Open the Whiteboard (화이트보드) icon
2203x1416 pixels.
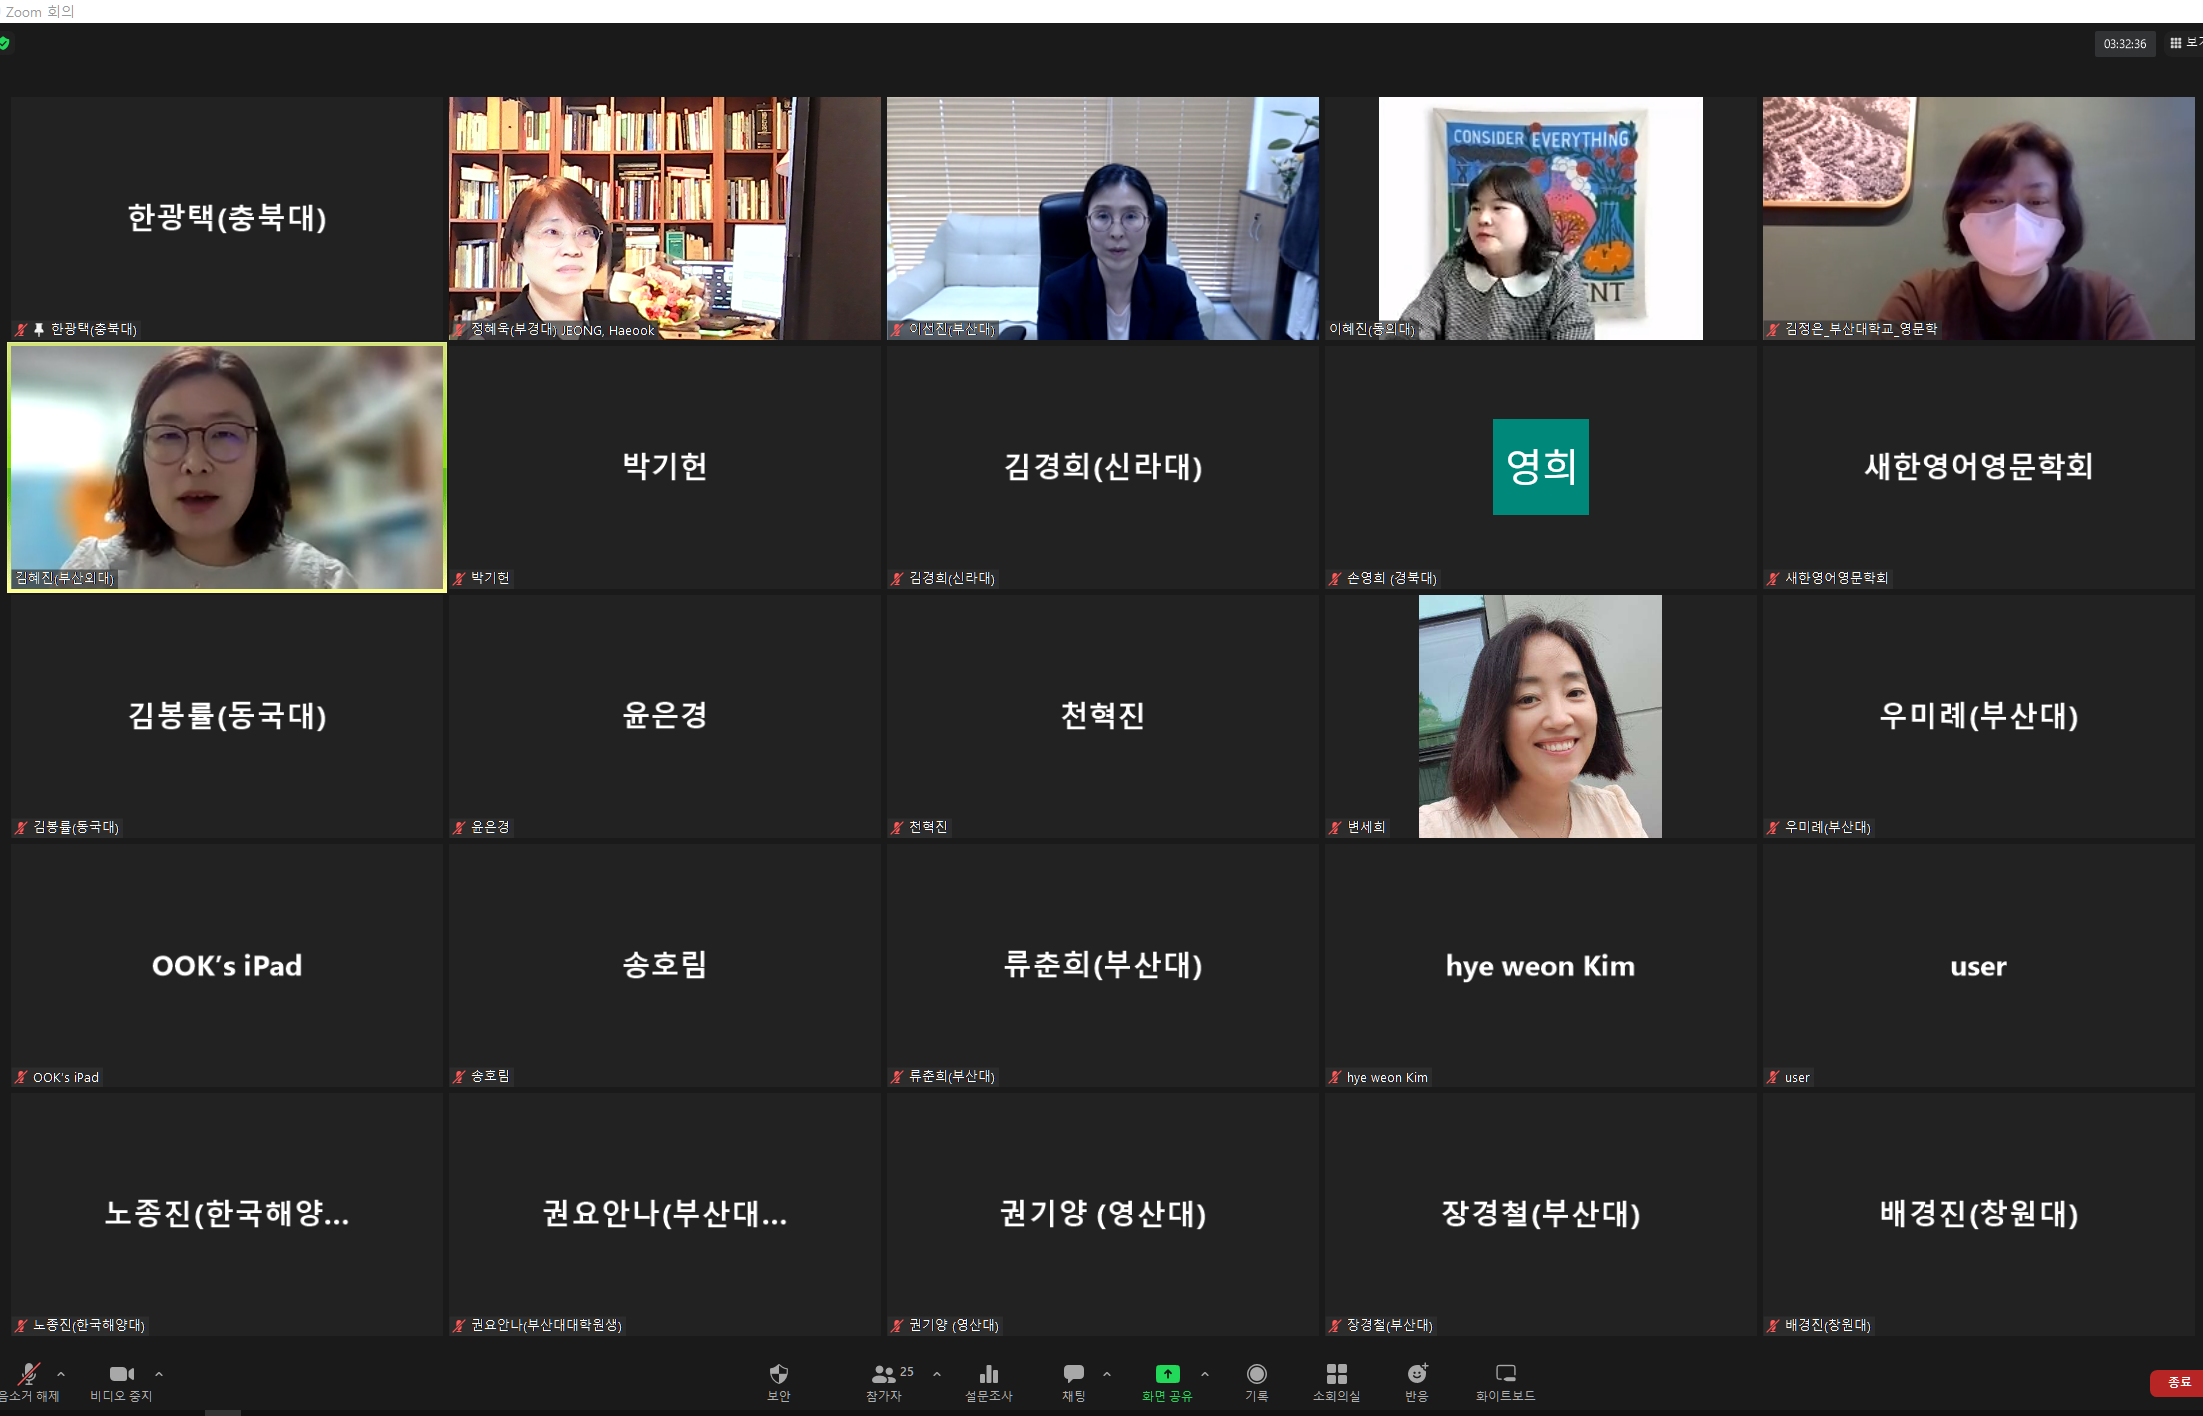click(x=1505, y=1375)
